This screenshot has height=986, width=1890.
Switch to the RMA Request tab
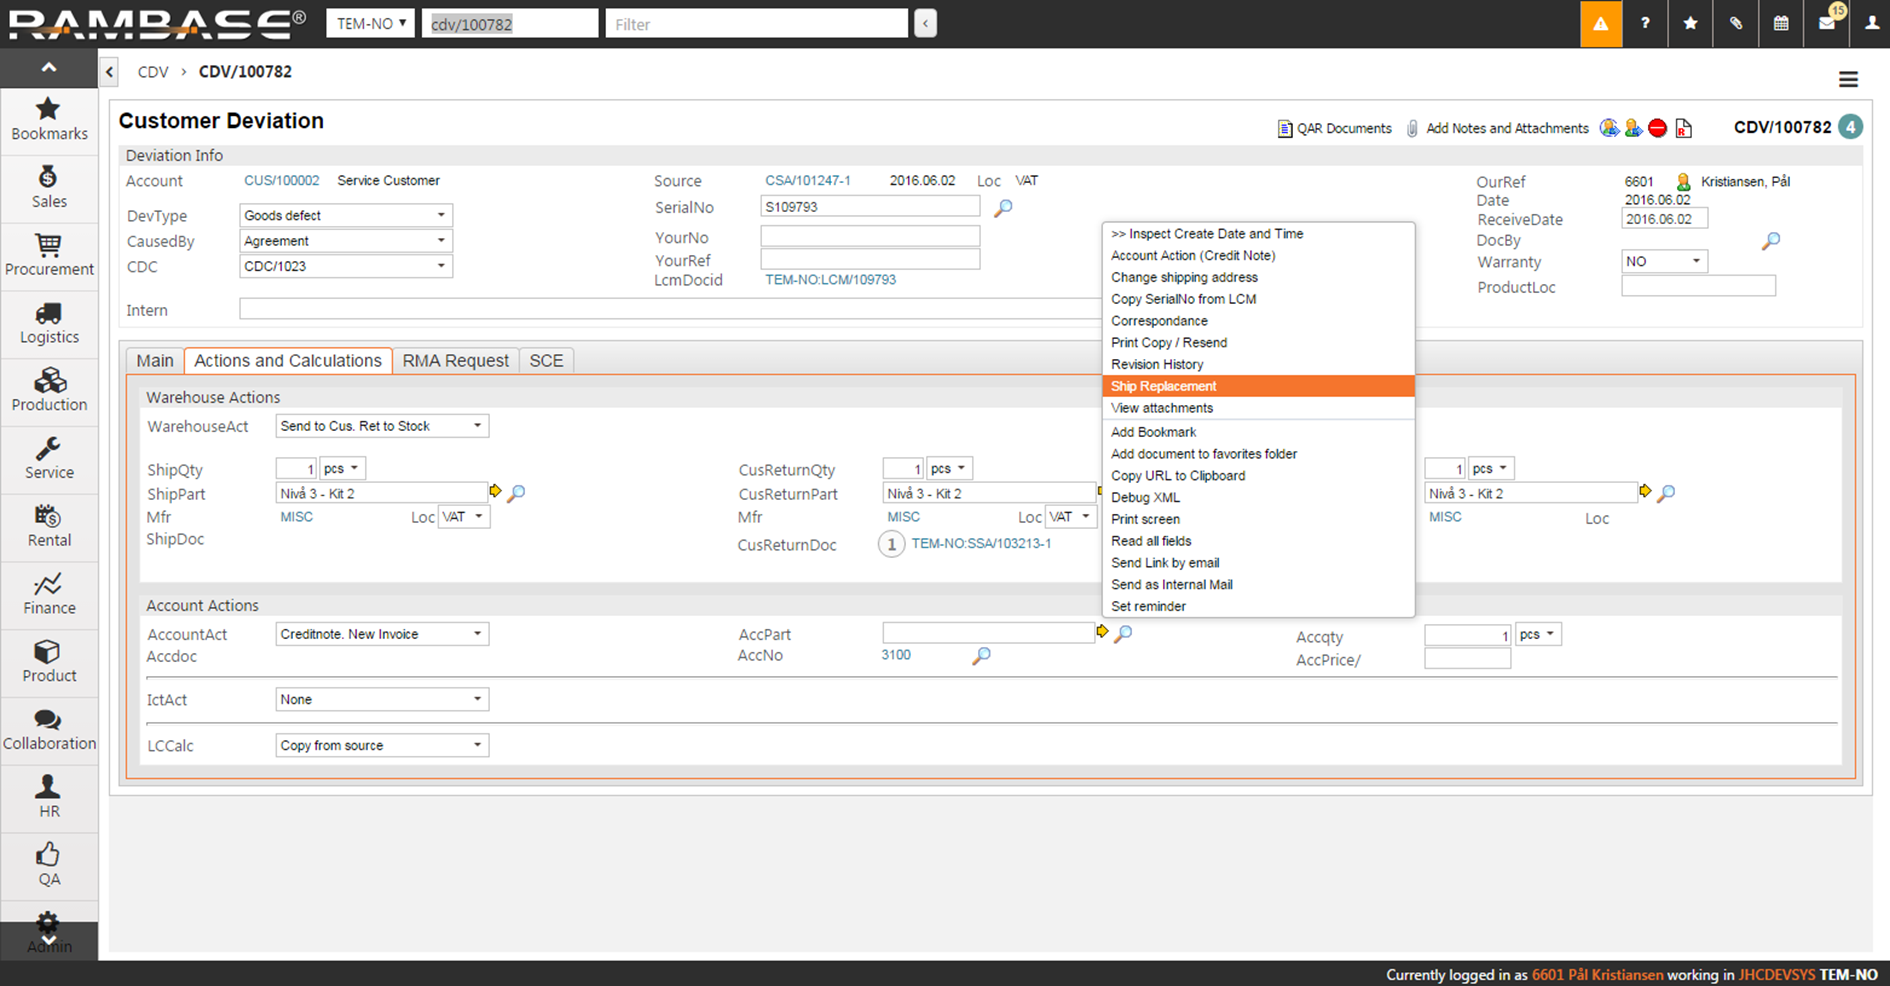point(456,361)
